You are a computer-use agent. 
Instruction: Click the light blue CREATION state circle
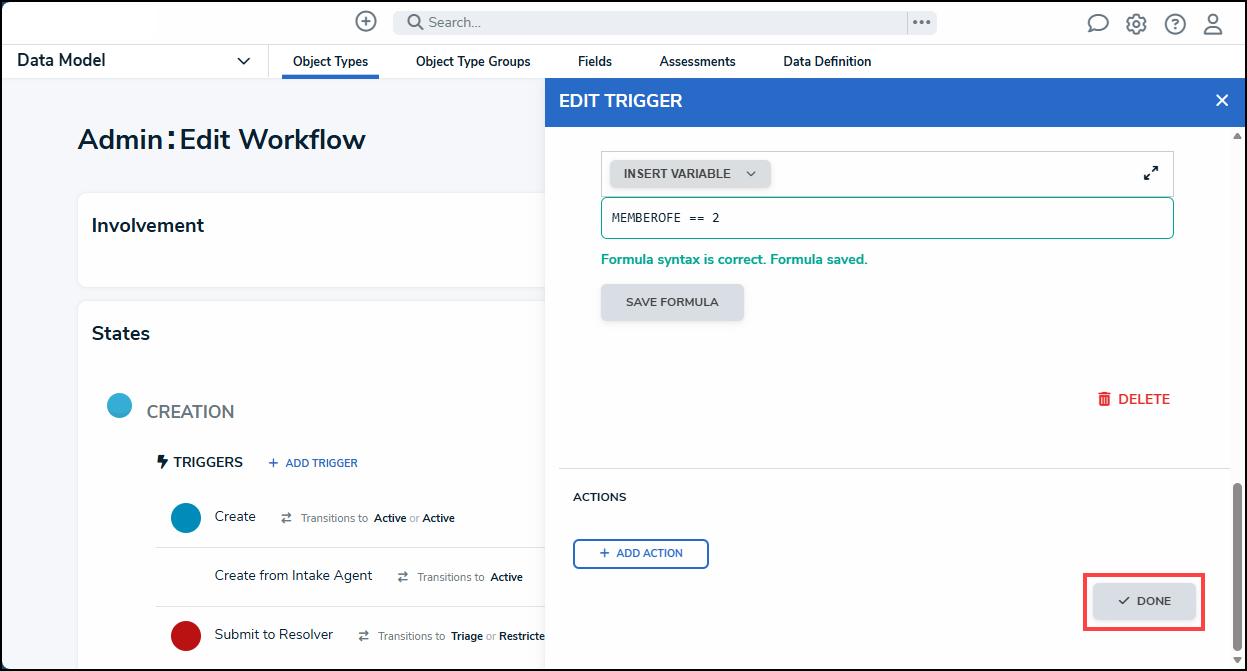click(x=119, y=405)
